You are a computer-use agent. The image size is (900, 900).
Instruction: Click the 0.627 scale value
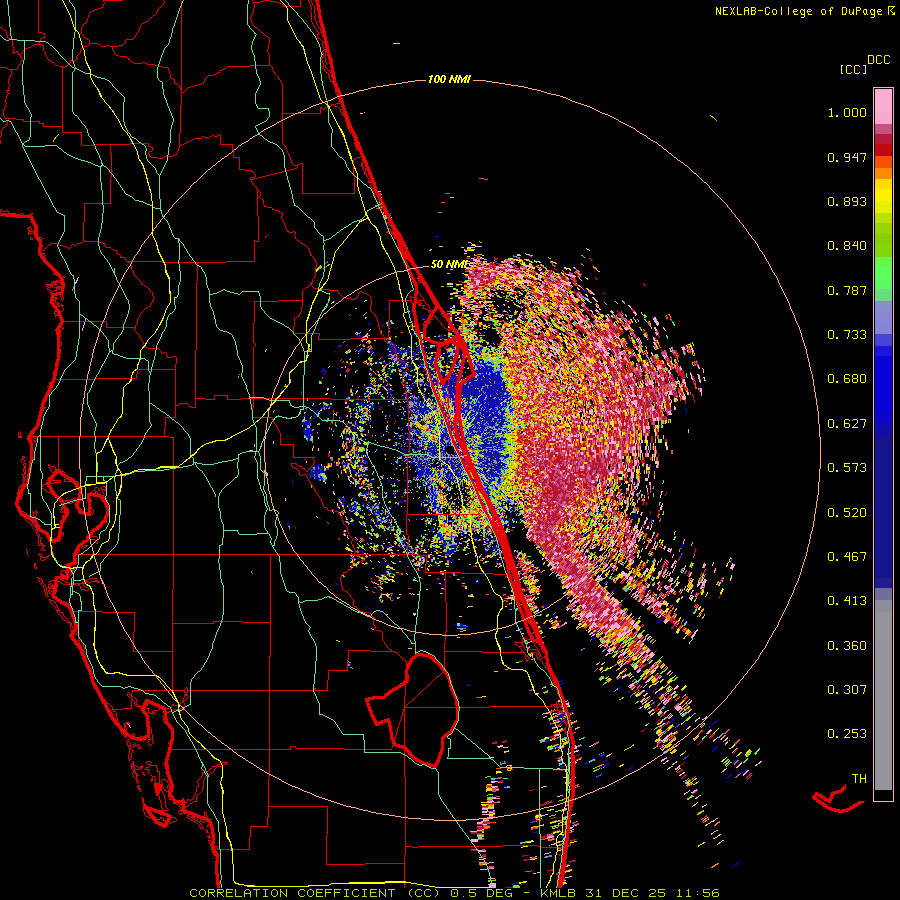pos(847,424)
